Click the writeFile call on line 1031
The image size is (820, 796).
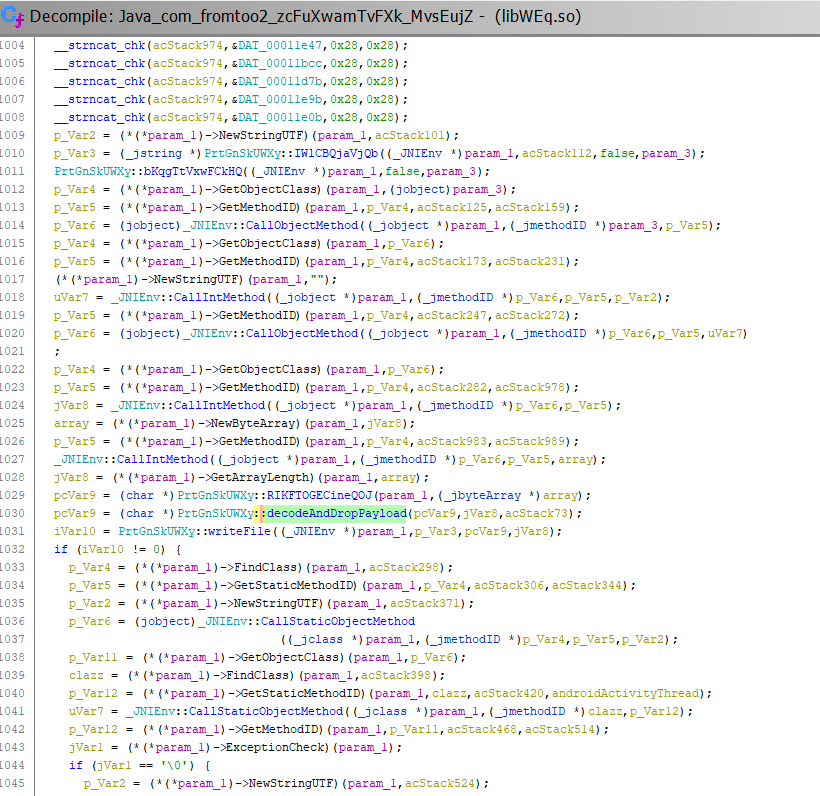point(240,531)
